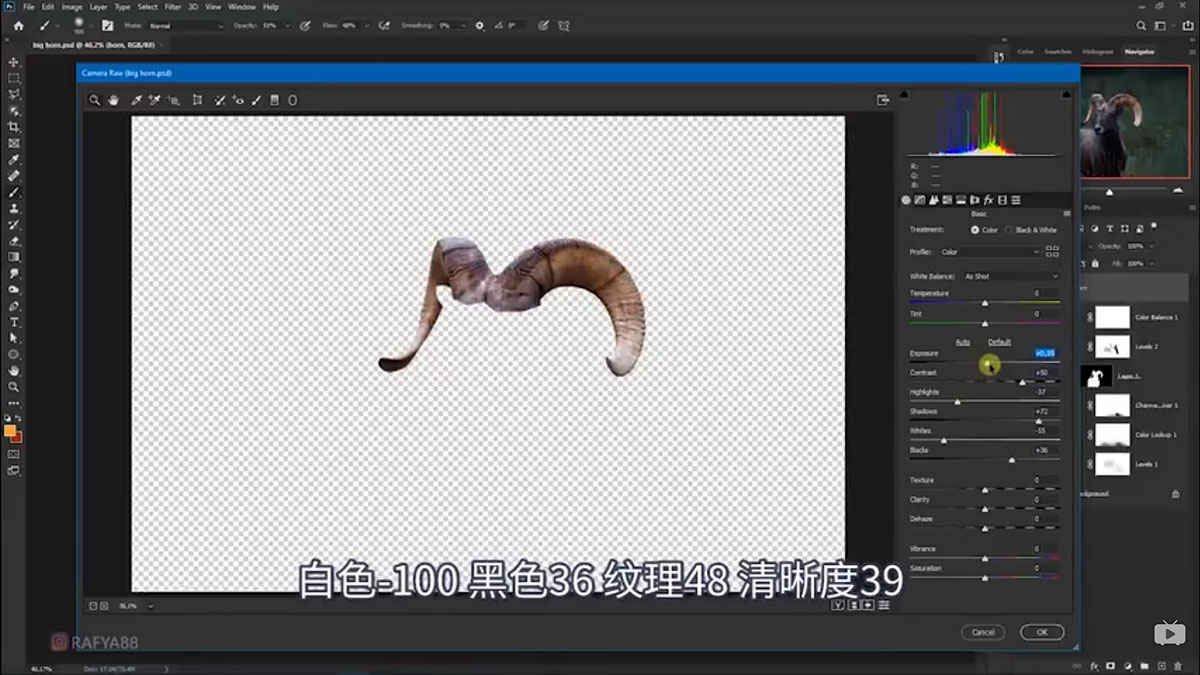Image resolution: width=1200 pixels, height=675 pixels.
Task: Open the Detail panel icon
Action: pos(932,200)
